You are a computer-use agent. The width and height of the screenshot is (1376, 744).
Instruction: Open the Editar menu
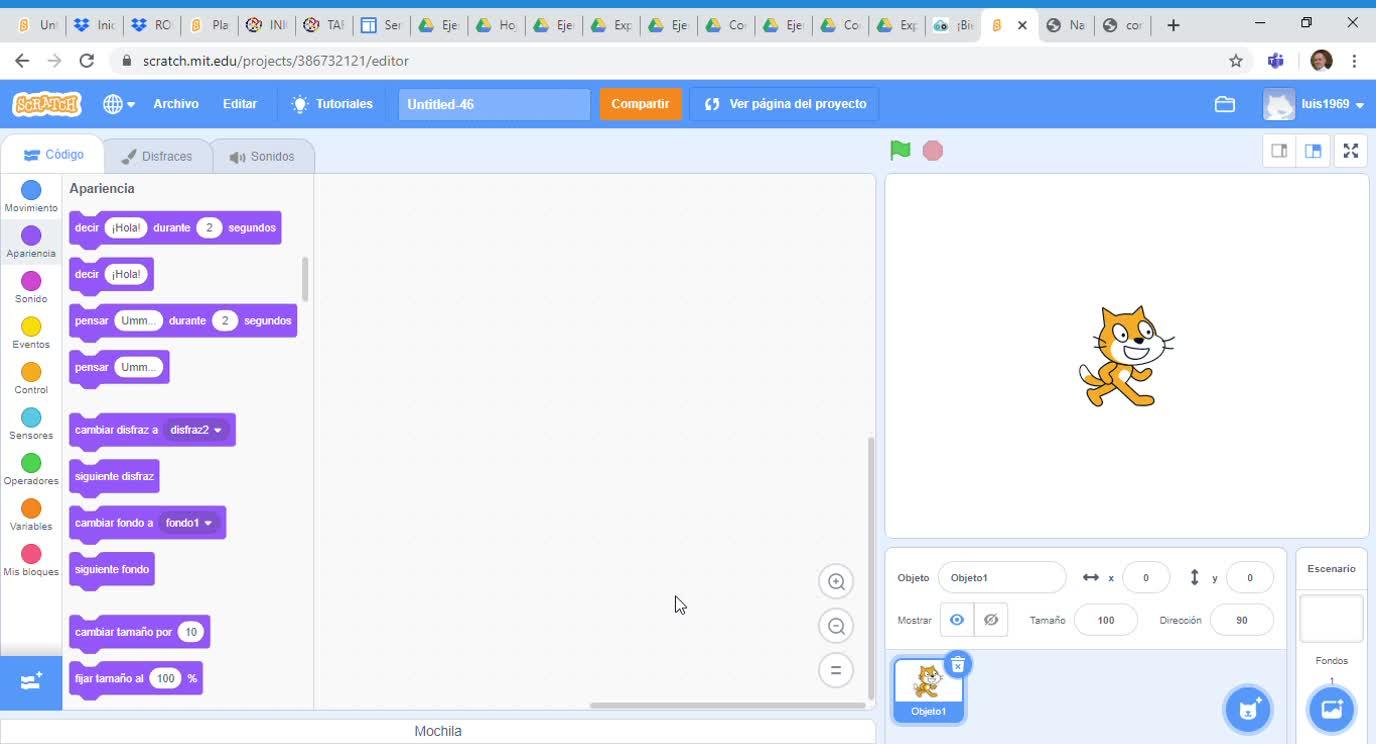240,104
